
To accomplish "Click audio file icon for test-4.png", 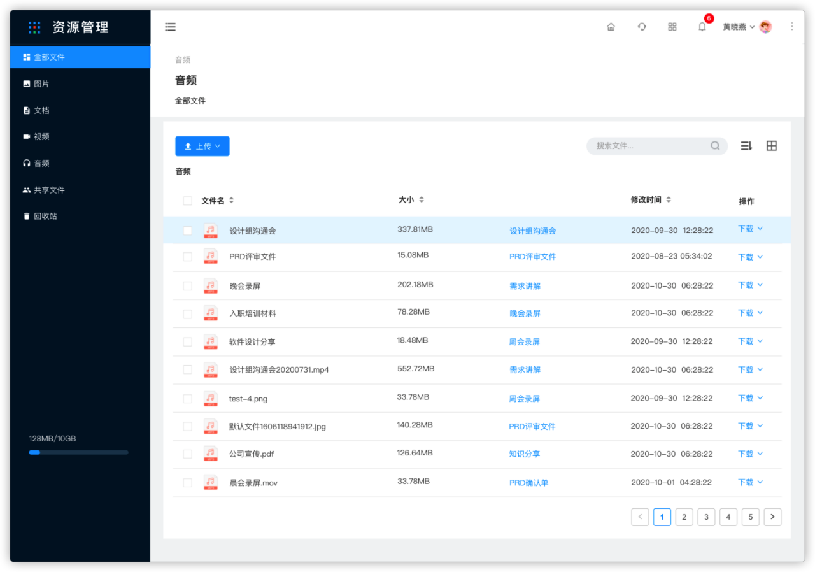I will tap(211, 398).
